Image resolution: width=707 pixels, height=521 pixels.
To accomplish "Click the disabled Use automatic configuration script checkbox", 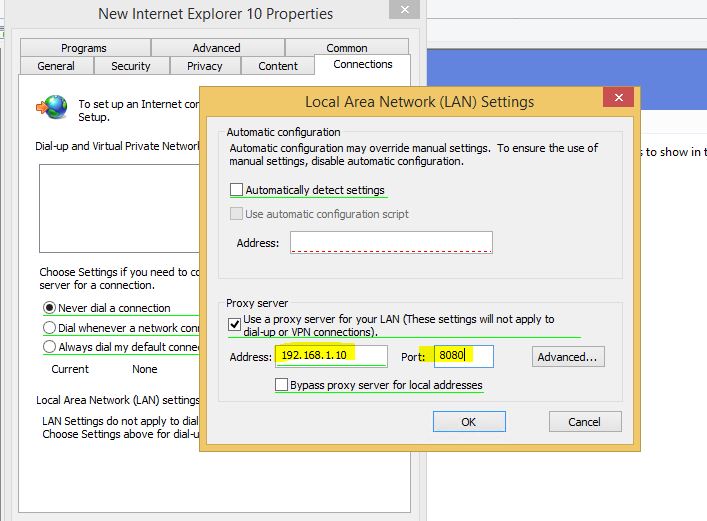I will 236,214.
